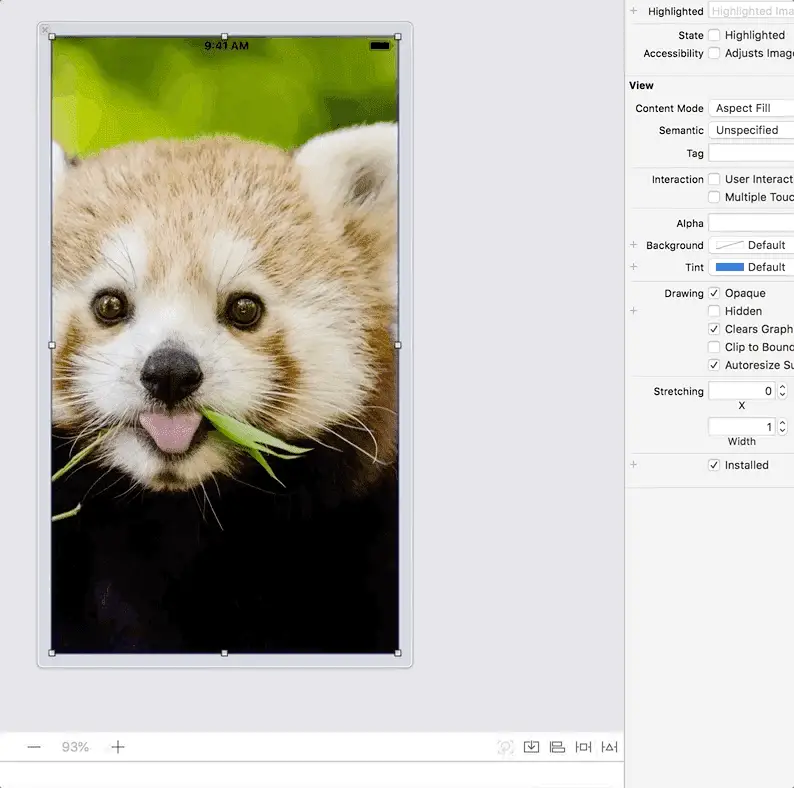Click the top-middle resize handle of image view

tap(224, 36)
